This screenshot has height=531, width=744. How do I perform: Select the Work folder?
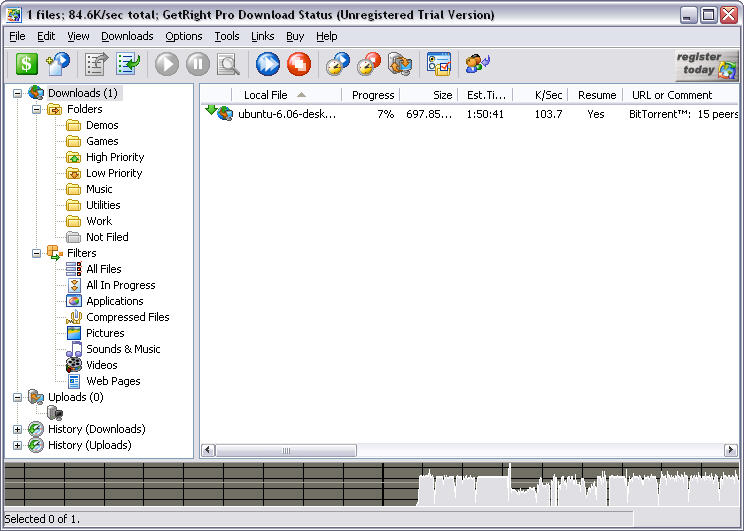point(99,221)
